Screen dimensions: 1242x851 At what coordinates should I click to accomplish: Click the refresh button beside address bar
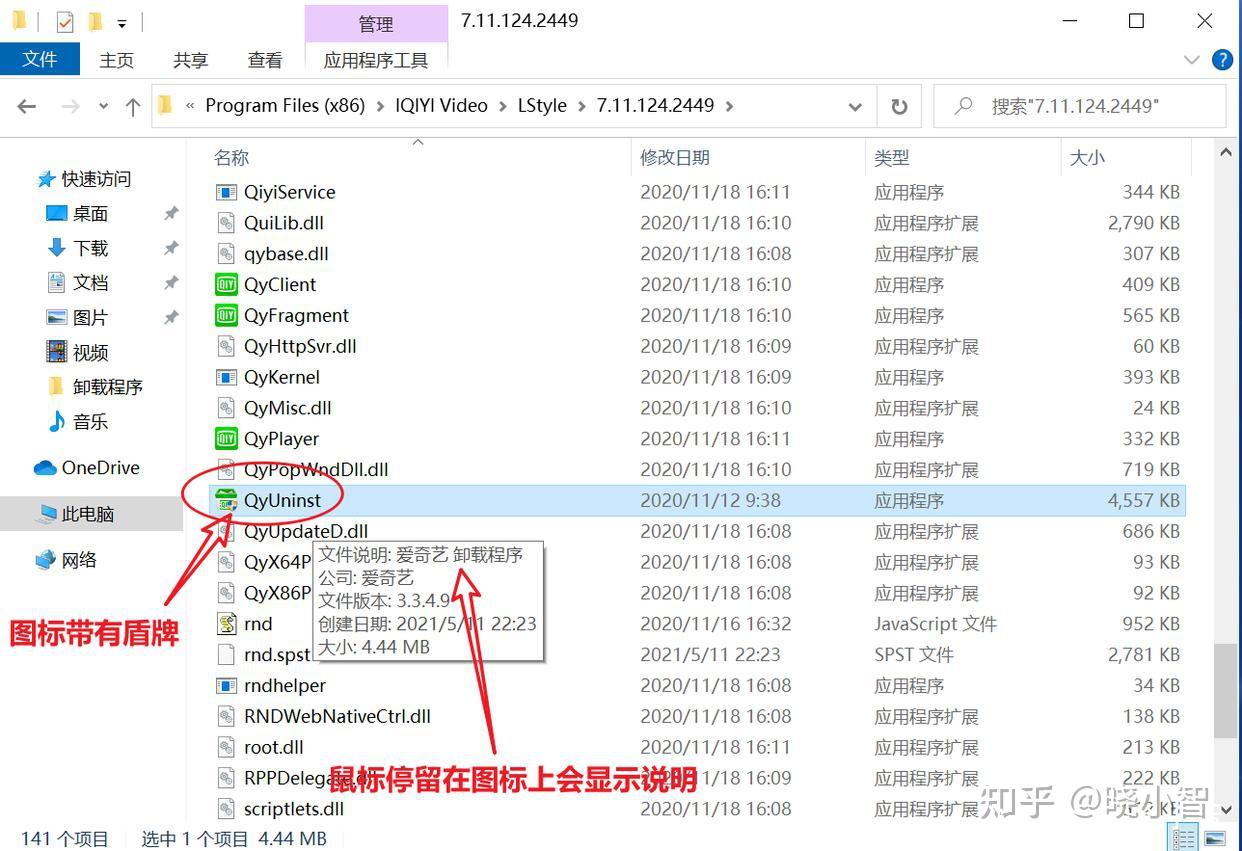(899, 106)
